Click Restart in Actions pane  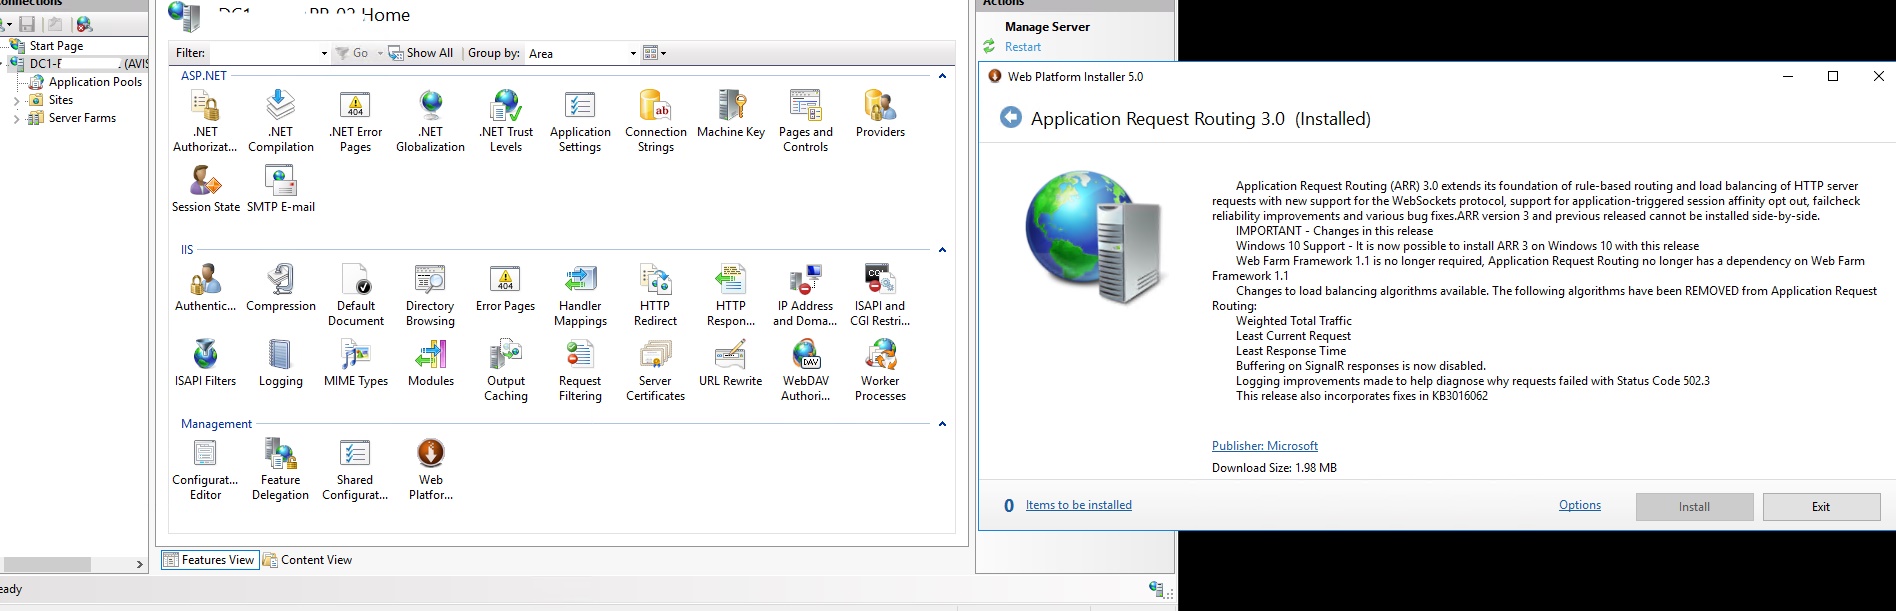(1022, 47)
